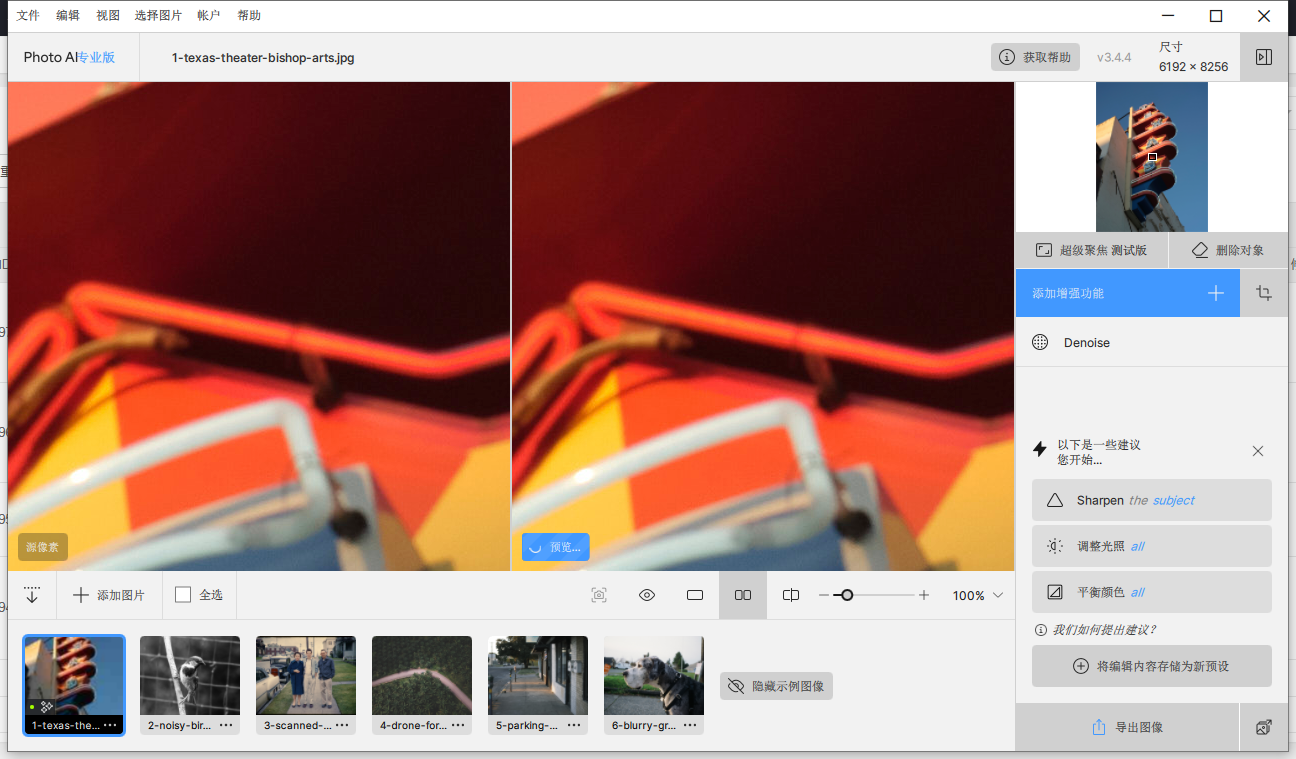Click the 超级聚焦 测试版 button
This screenshot has height=759, width=1296.
(x=1091, y=250)
